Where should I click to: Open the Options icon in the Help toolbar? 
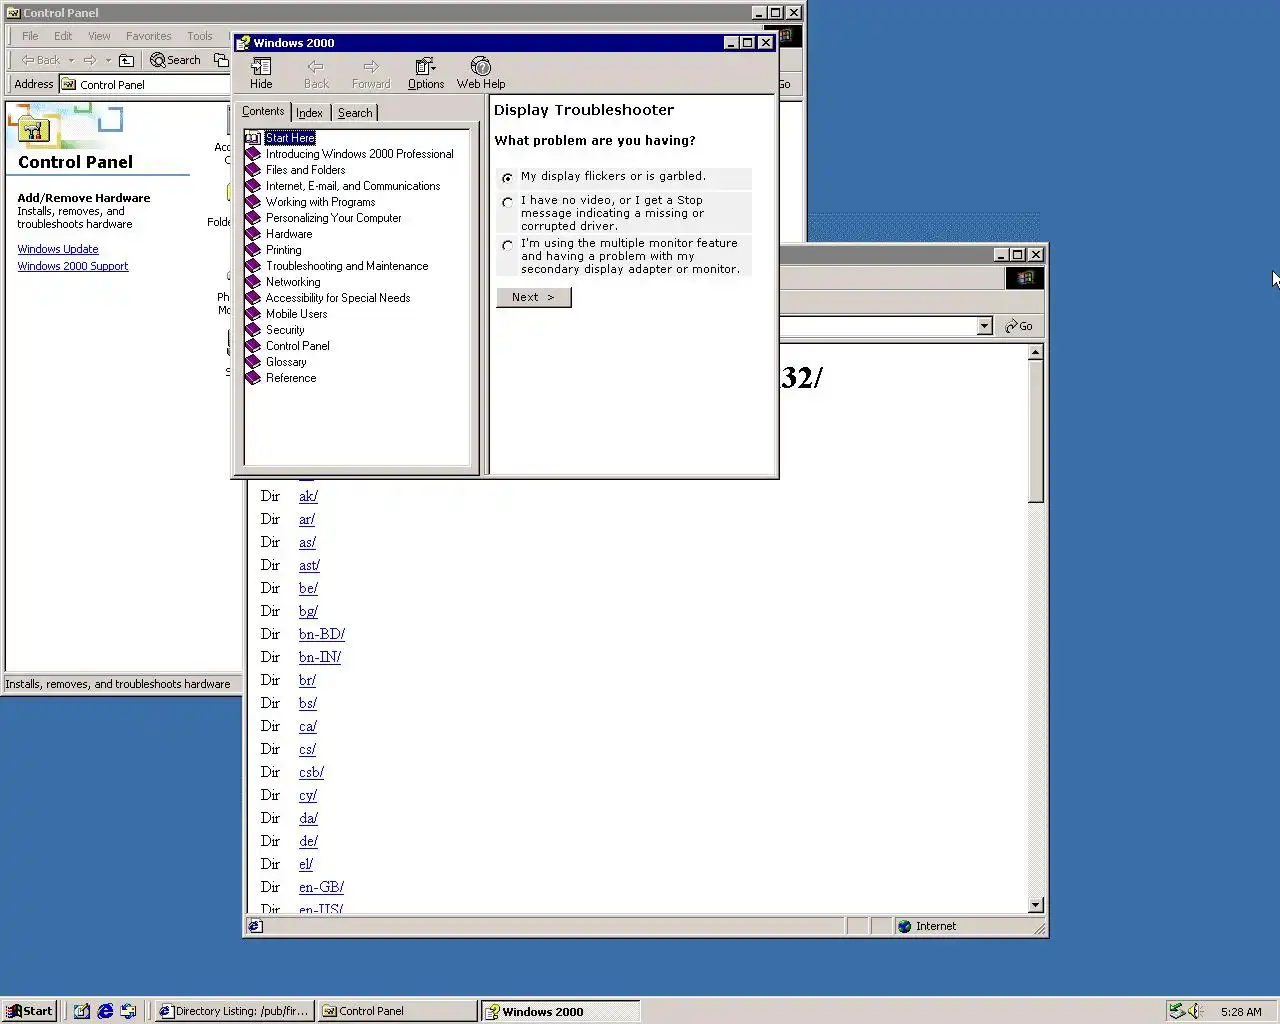click(x=425, y=67)
